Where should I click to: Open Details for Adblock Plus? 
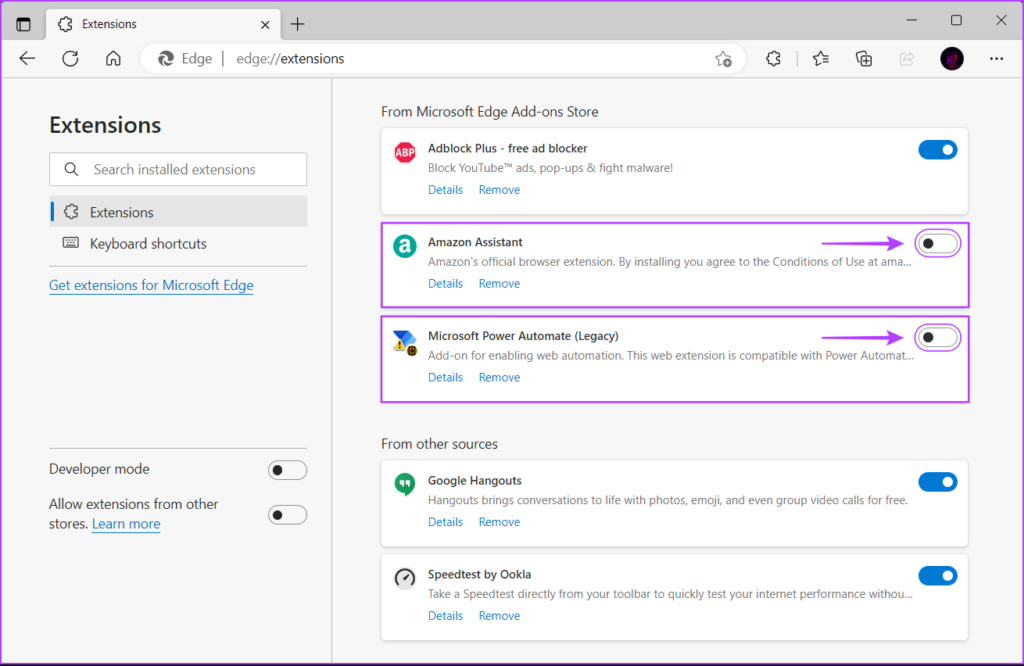point(445,189)
